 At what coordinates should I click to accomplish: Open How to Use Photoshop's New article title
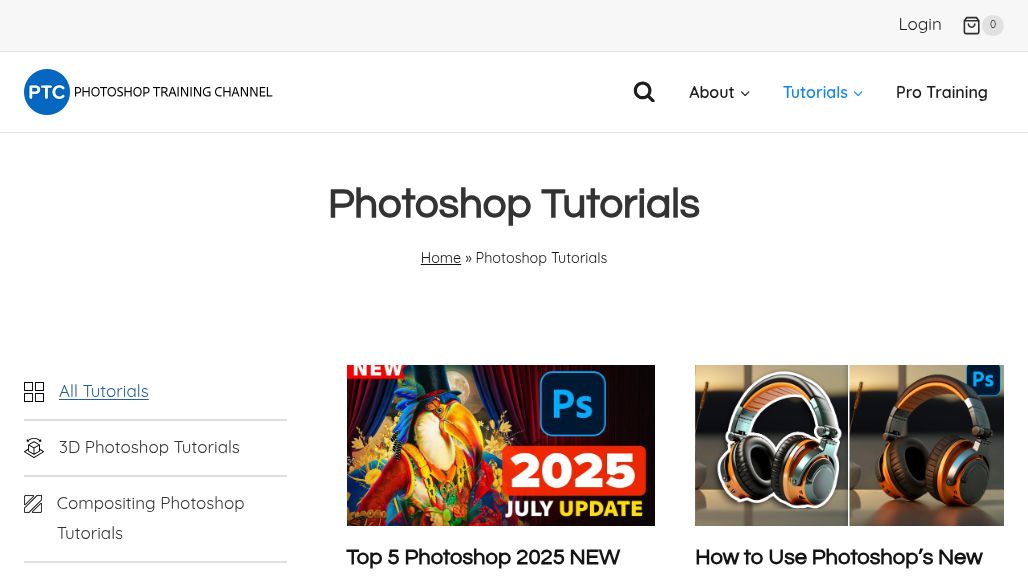[839, 558]
